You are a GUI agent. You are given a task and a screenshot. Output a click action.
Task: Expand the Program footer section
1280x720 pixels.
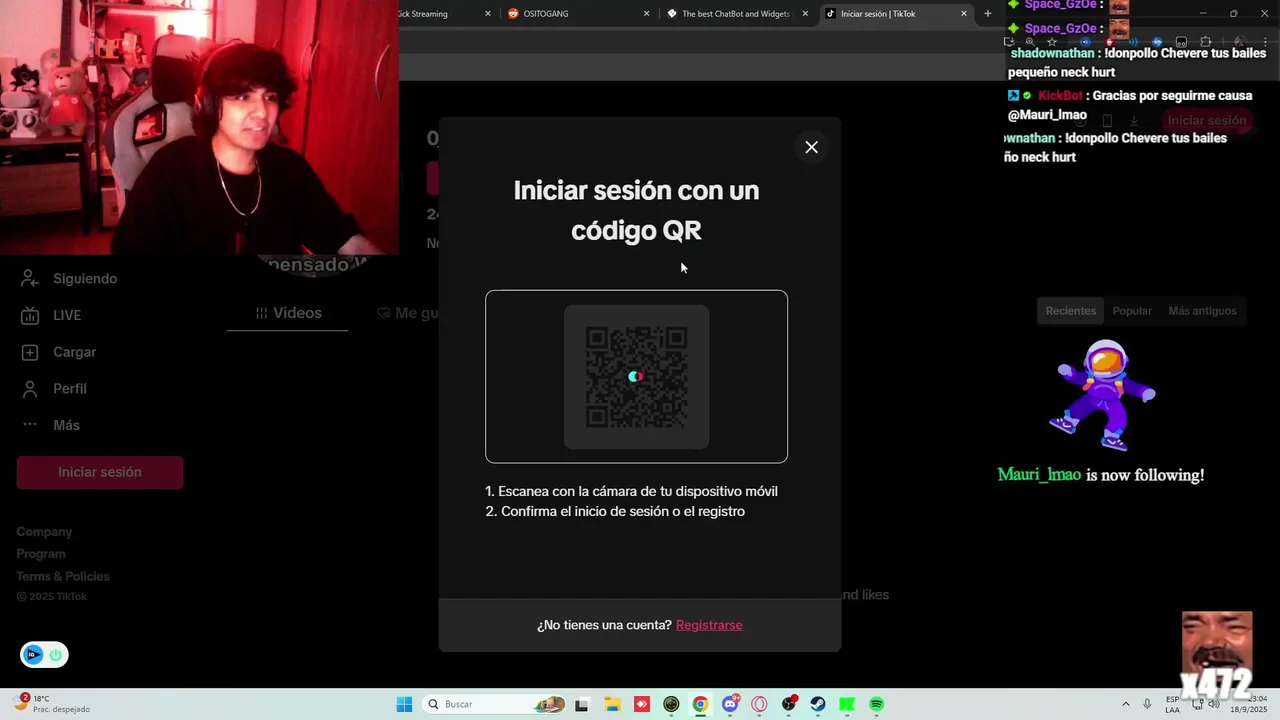pos(41,554)
